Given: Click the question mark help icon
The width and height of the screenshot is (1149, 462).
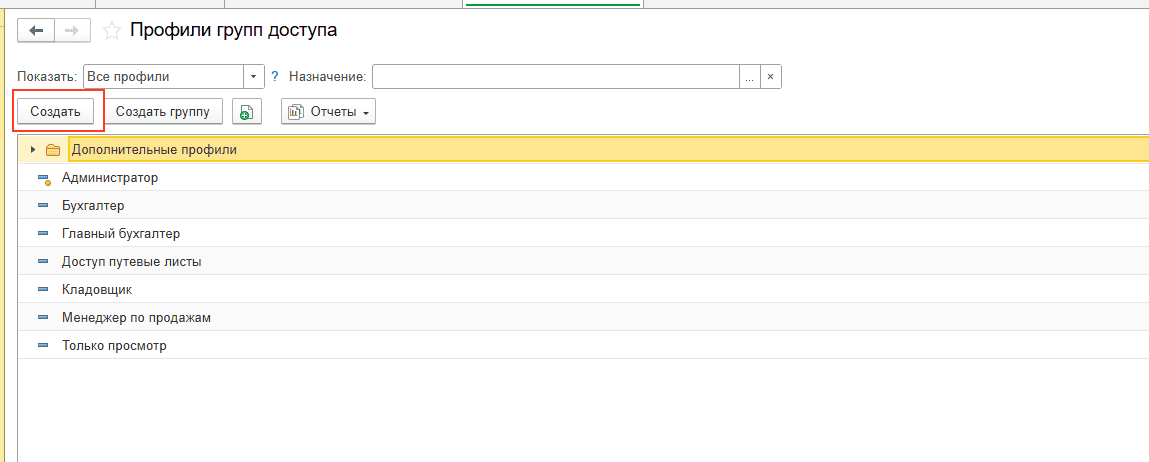Looking at the screenshot, I should 275,76.
